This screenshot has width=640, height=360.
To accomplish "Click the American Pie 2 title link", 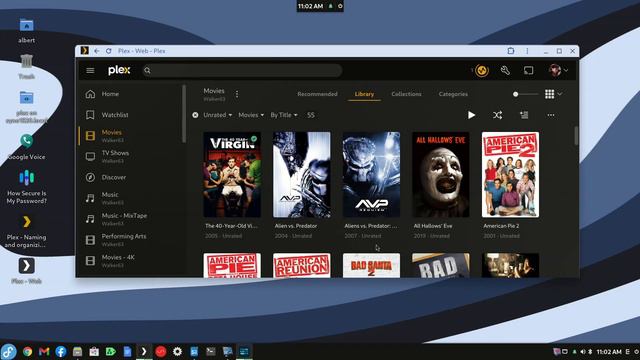I will (501, 226).
